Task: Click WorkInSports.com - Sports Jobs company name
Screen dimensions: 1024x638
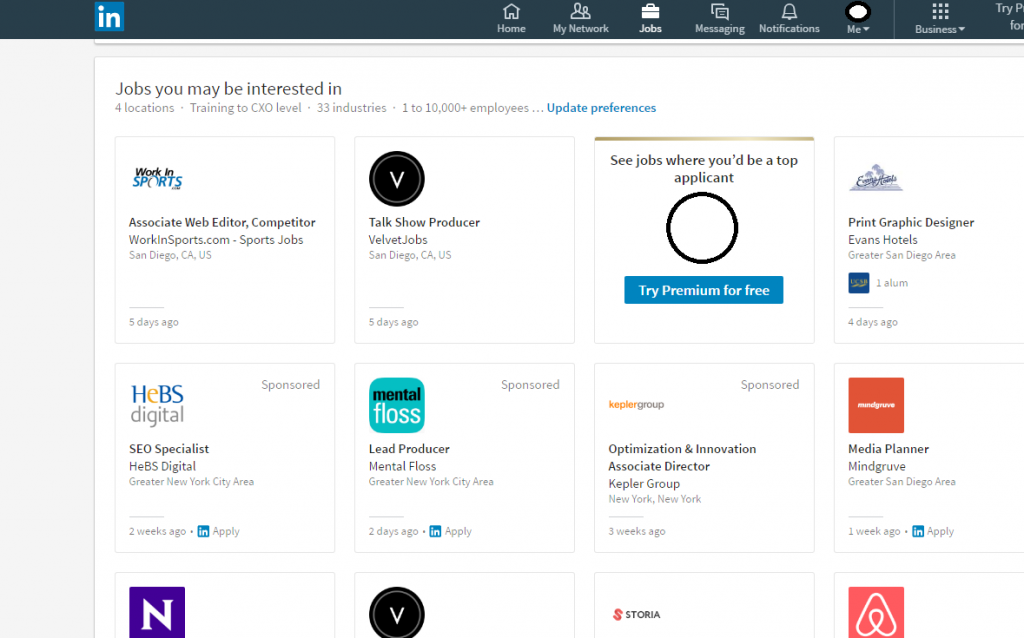Action: (x=216, y=240)
